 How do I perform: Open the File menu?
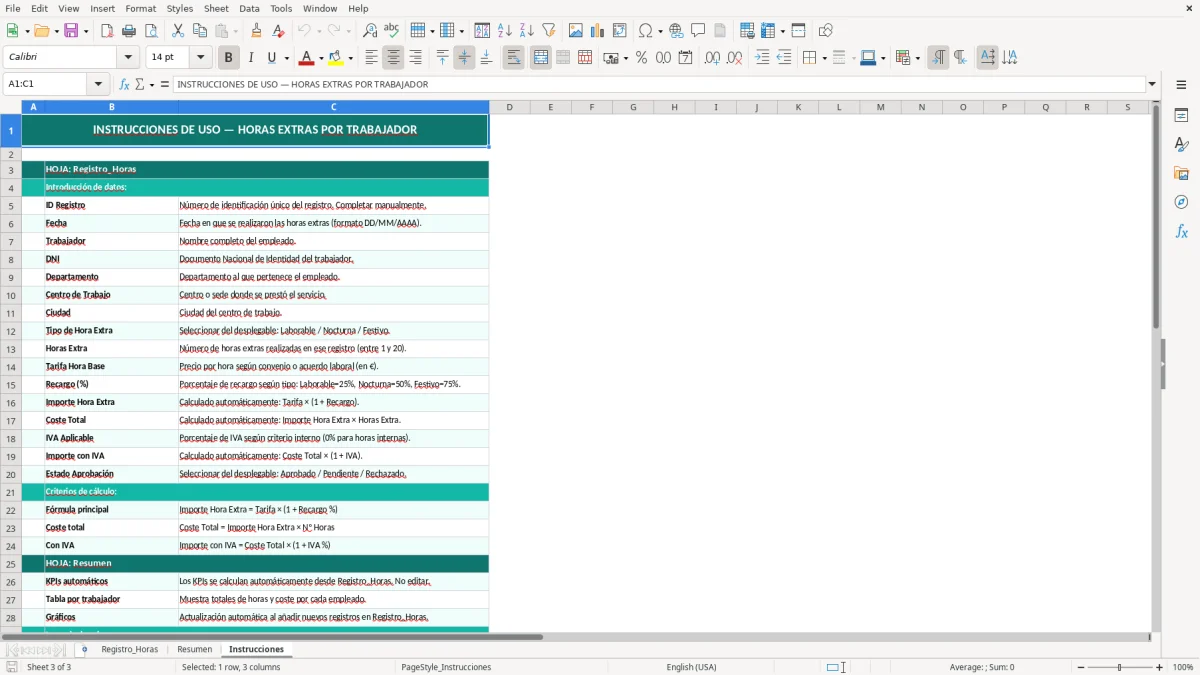pos(12,8)
